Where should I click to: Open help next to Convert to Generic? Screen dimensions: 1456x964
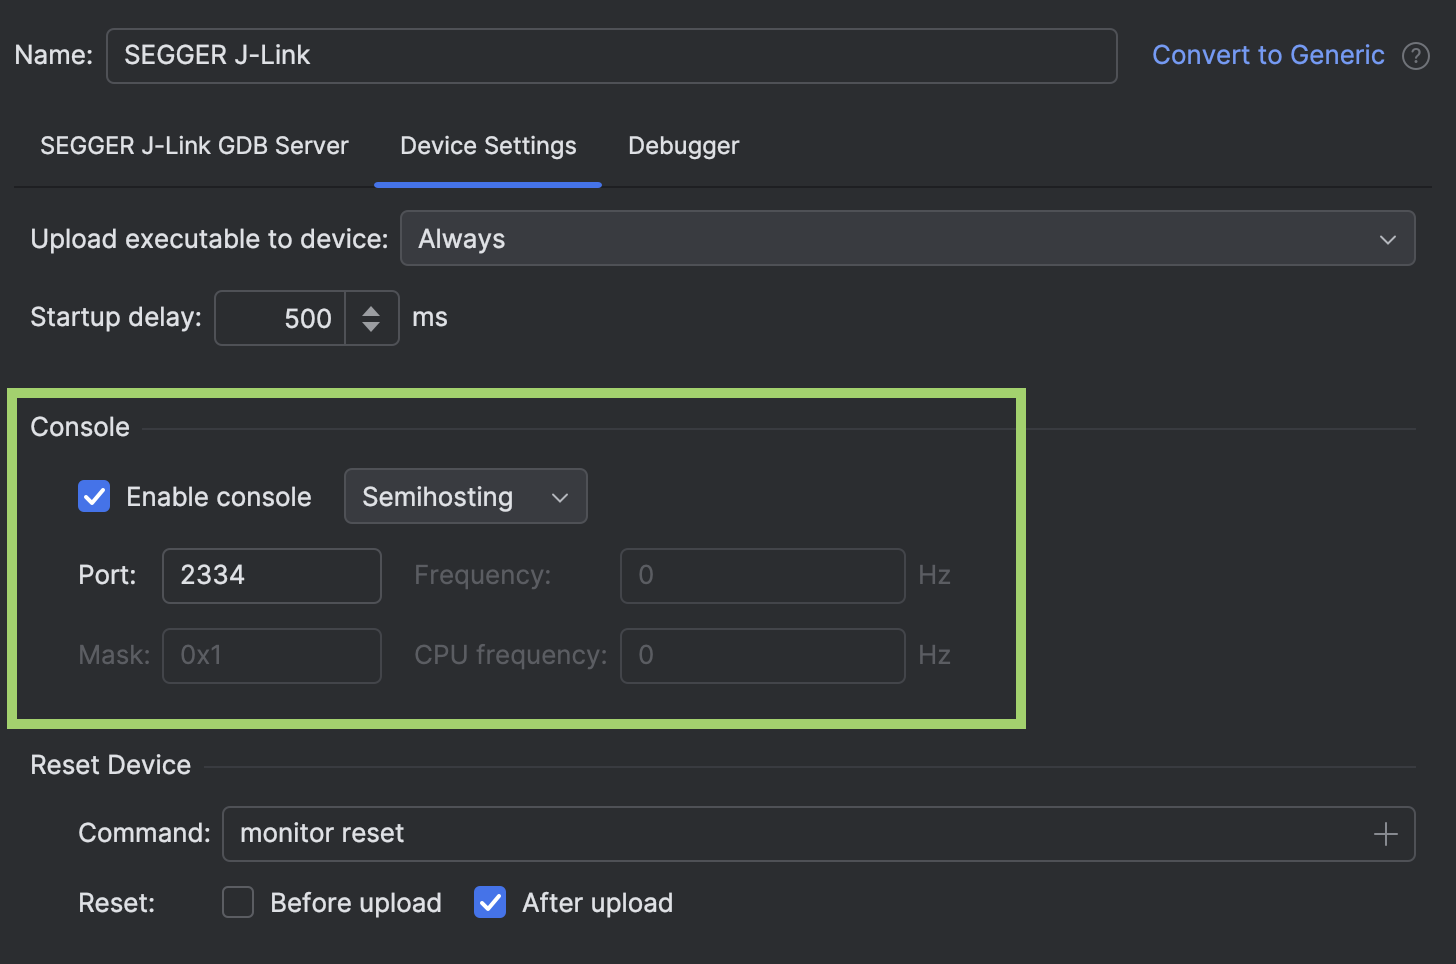[x=1417, y=56]
